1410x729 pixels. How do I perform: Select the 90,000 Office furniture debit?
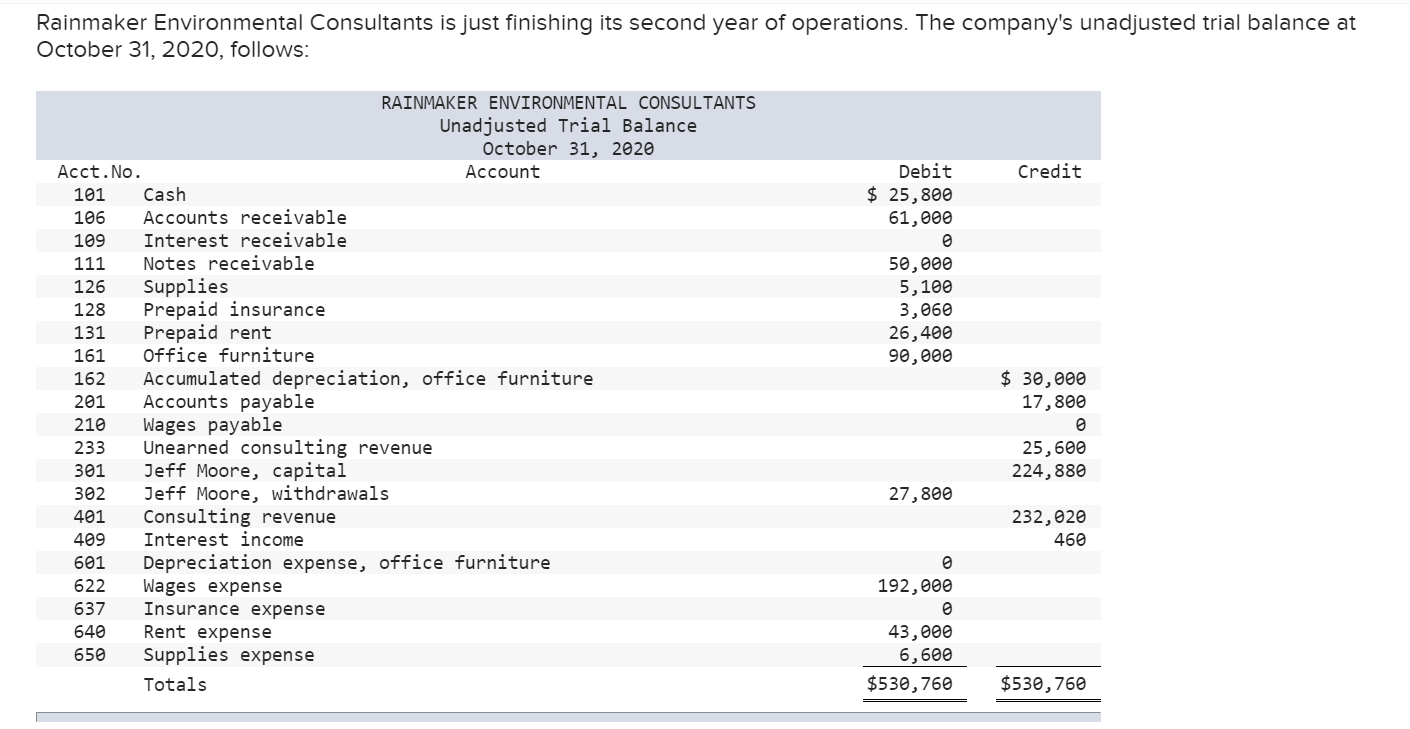pos(920,355)
